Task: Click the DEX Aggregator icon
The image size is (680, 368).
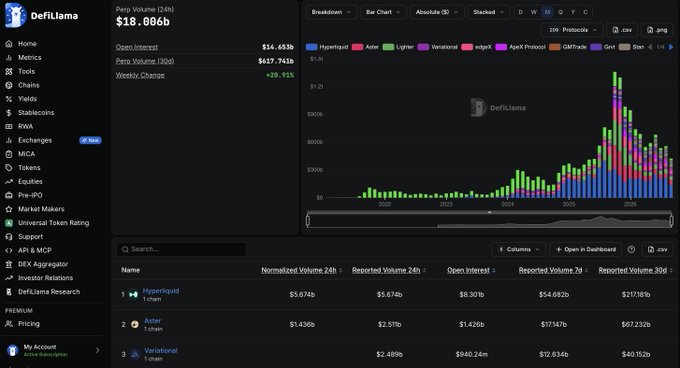Action: click(x=9, y=264)
